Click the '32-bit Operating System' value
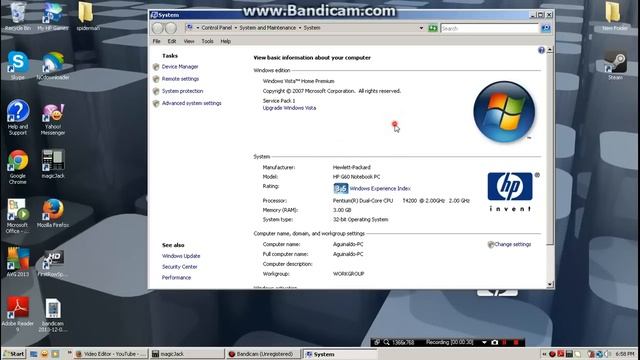 360,220
